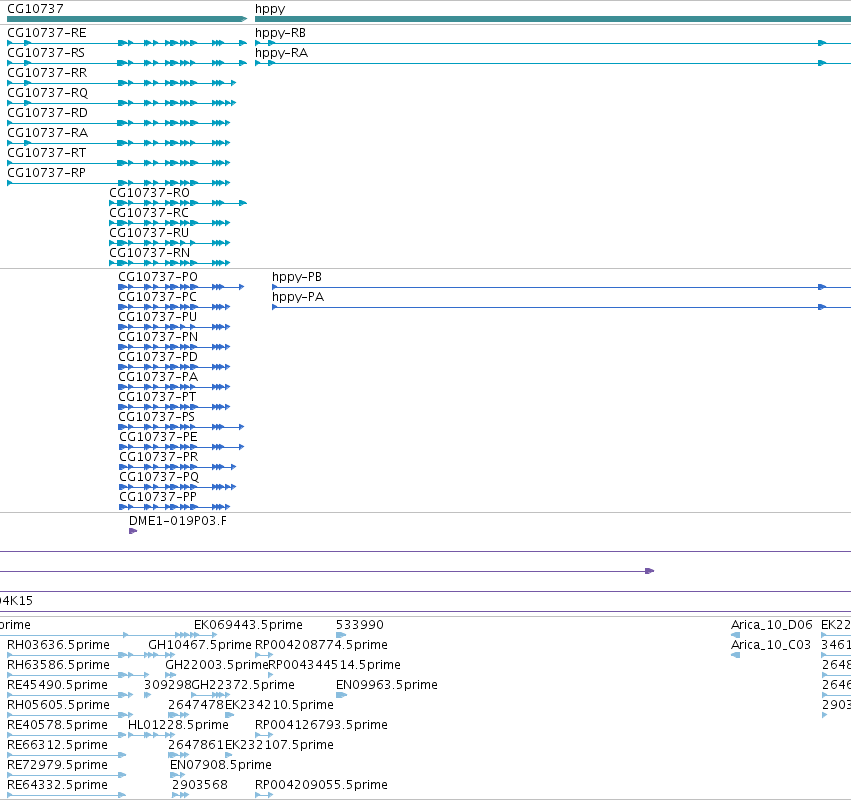The height and width of the screenshot is (800, 851).
Task: Select EST RH03636.5prime
Action: [58, 645]
